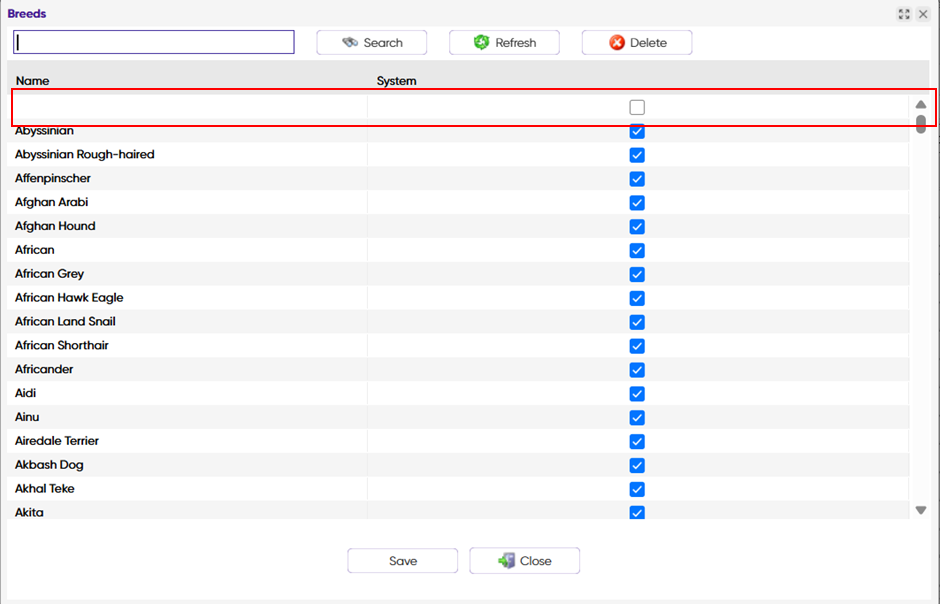The image size is (940, 604).
Task: Select the Afghan Hound breed name
Action: click(55, 226)
